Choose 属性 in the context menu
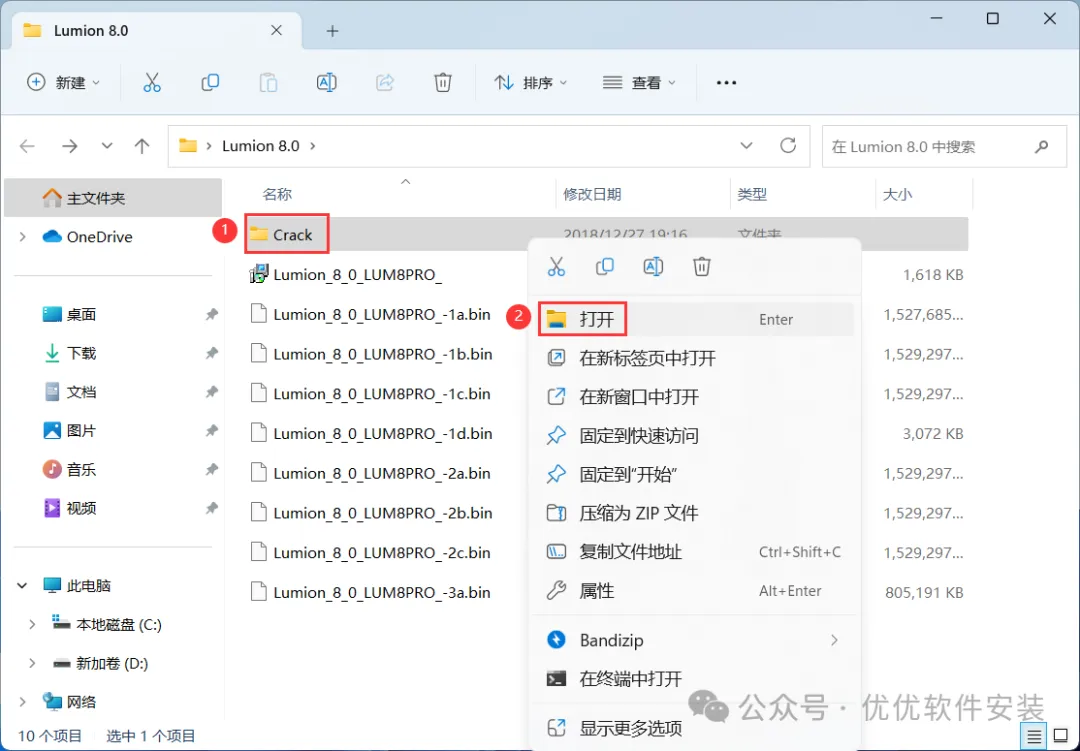 694,590
